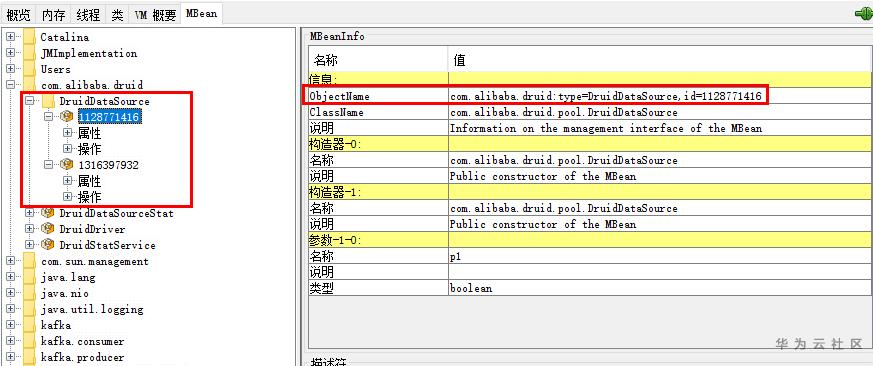Collapse the DruidDataSource folder node
This screenshot has height=366, width=873.
30,101
